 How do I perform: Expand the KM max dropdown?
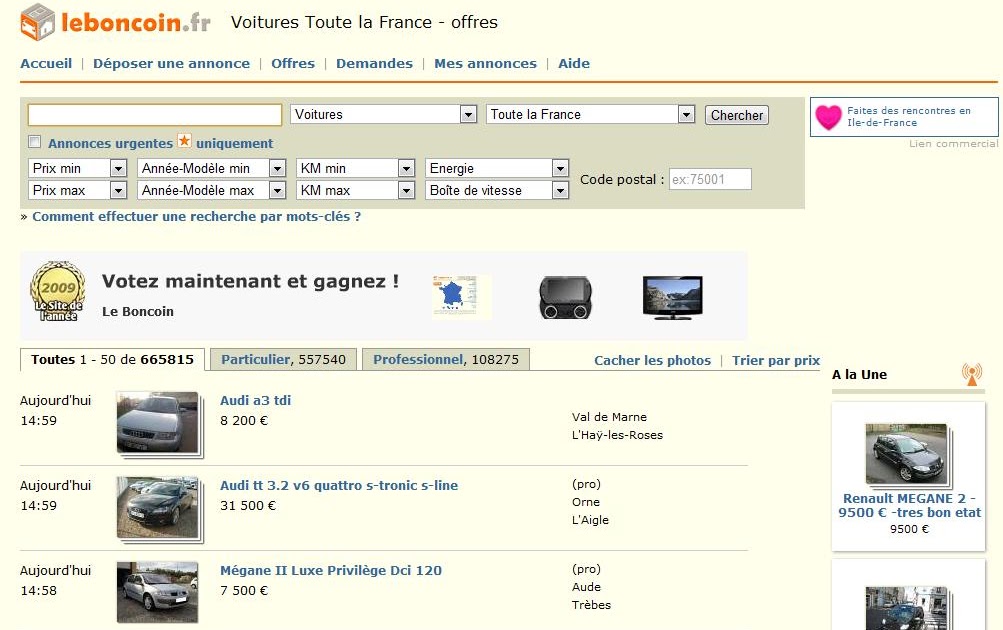(356, 190)
